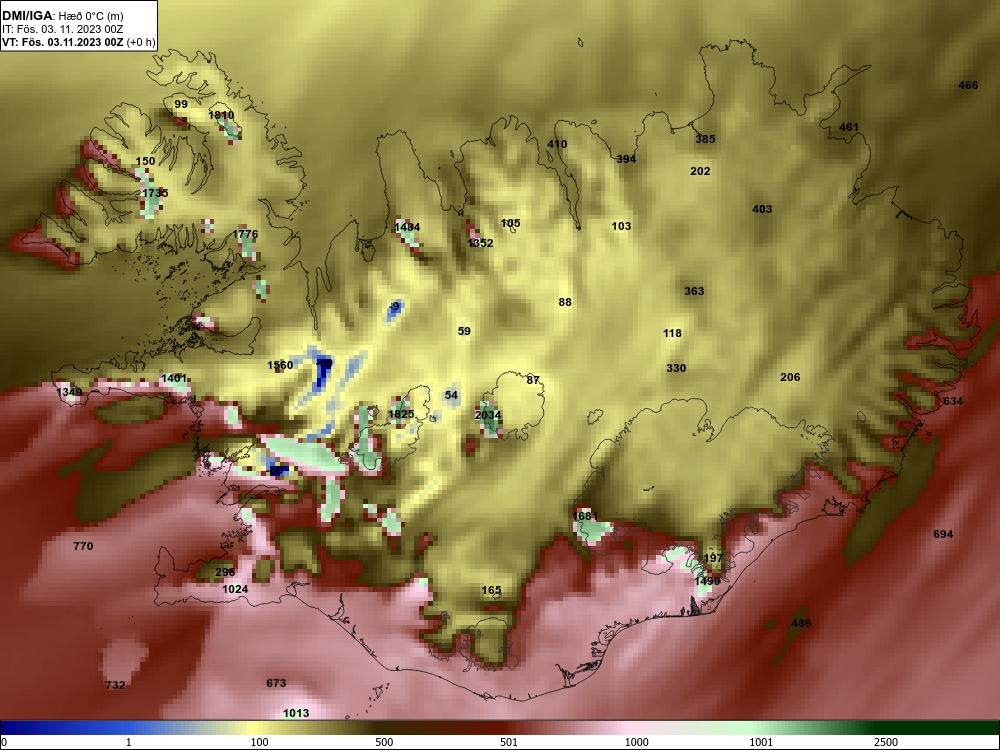Click the map value 1013
The image size is (1000, 750).
pos(296,714)
